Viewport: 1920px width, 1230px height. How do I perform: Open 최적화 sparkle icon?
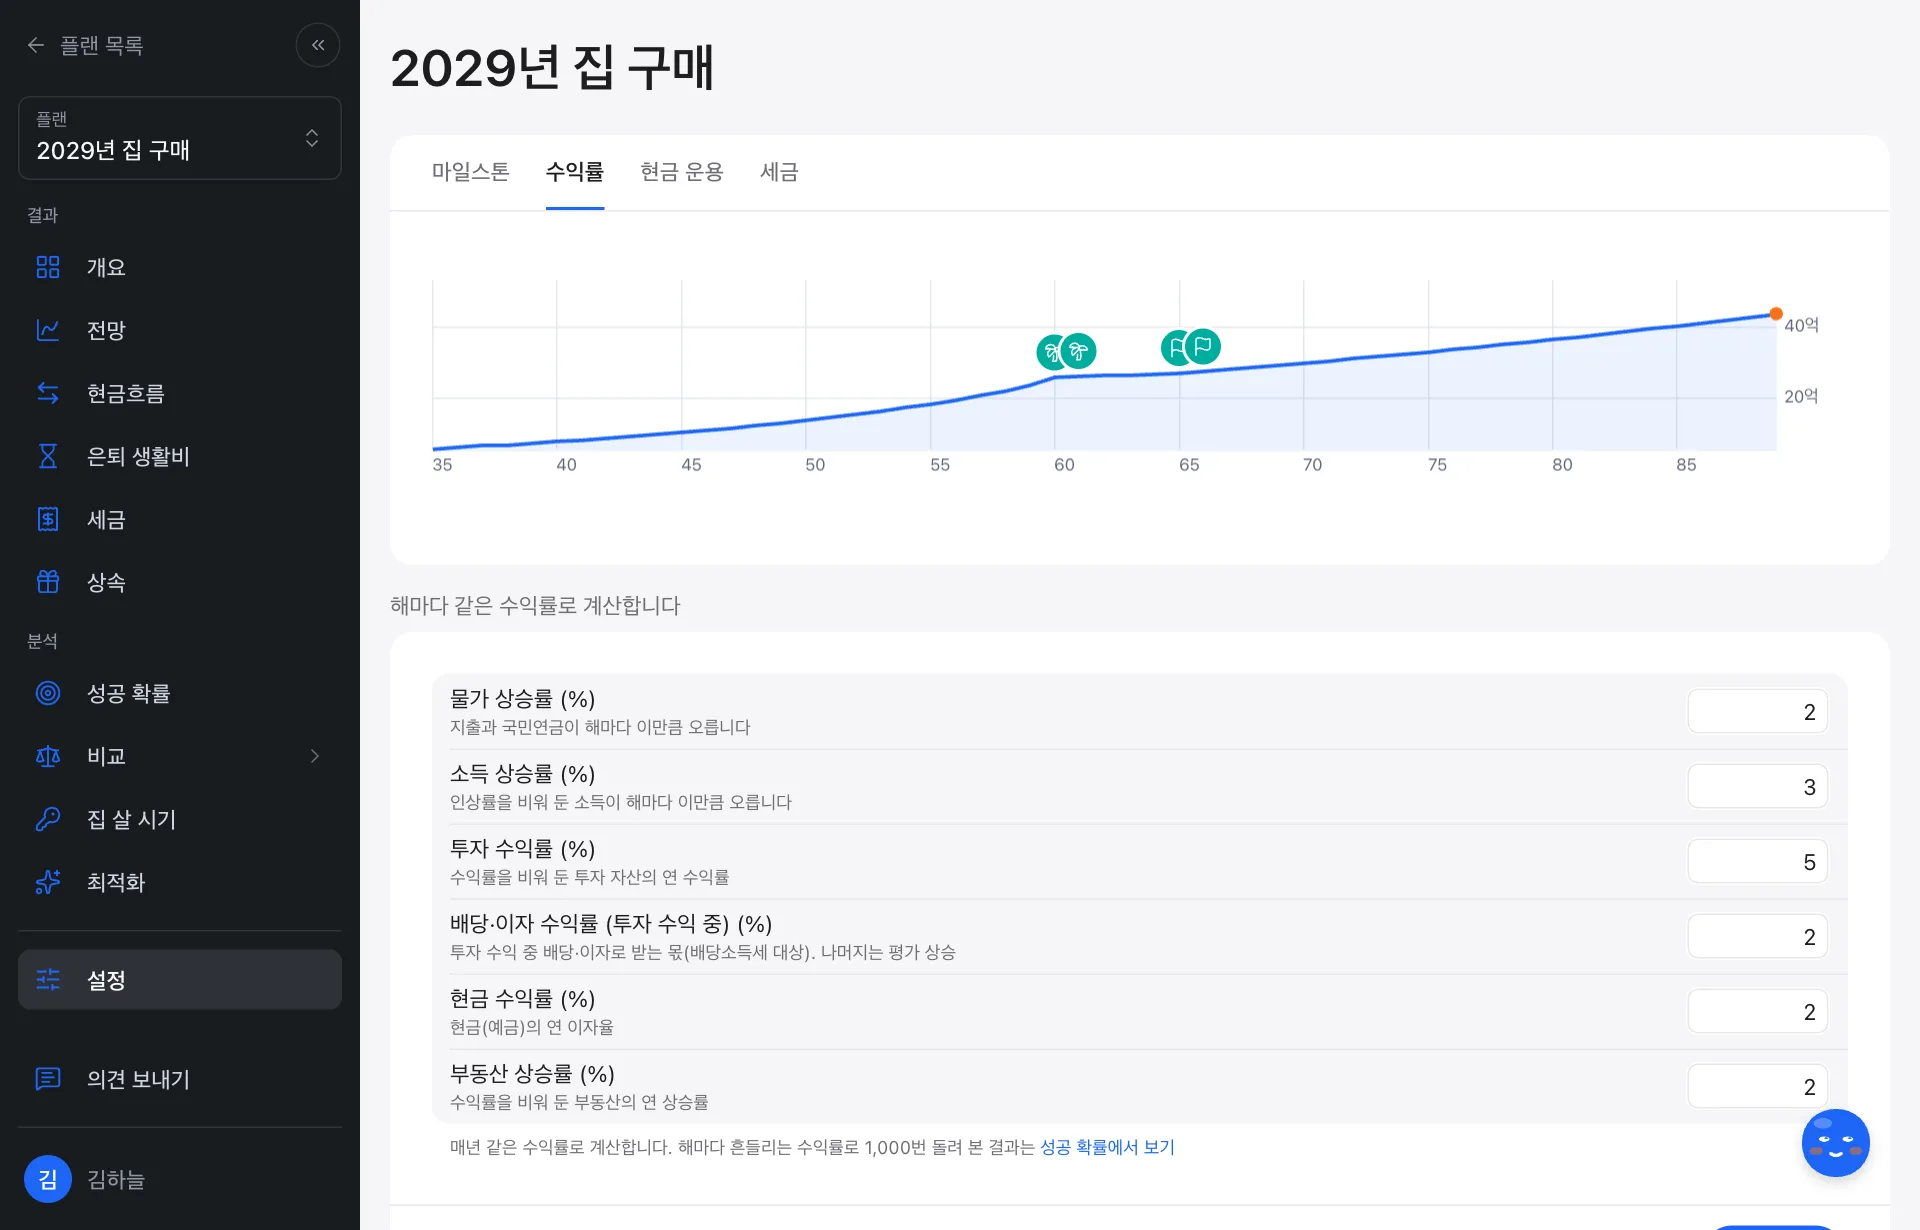pyautogui.click(x=48, y=882)
